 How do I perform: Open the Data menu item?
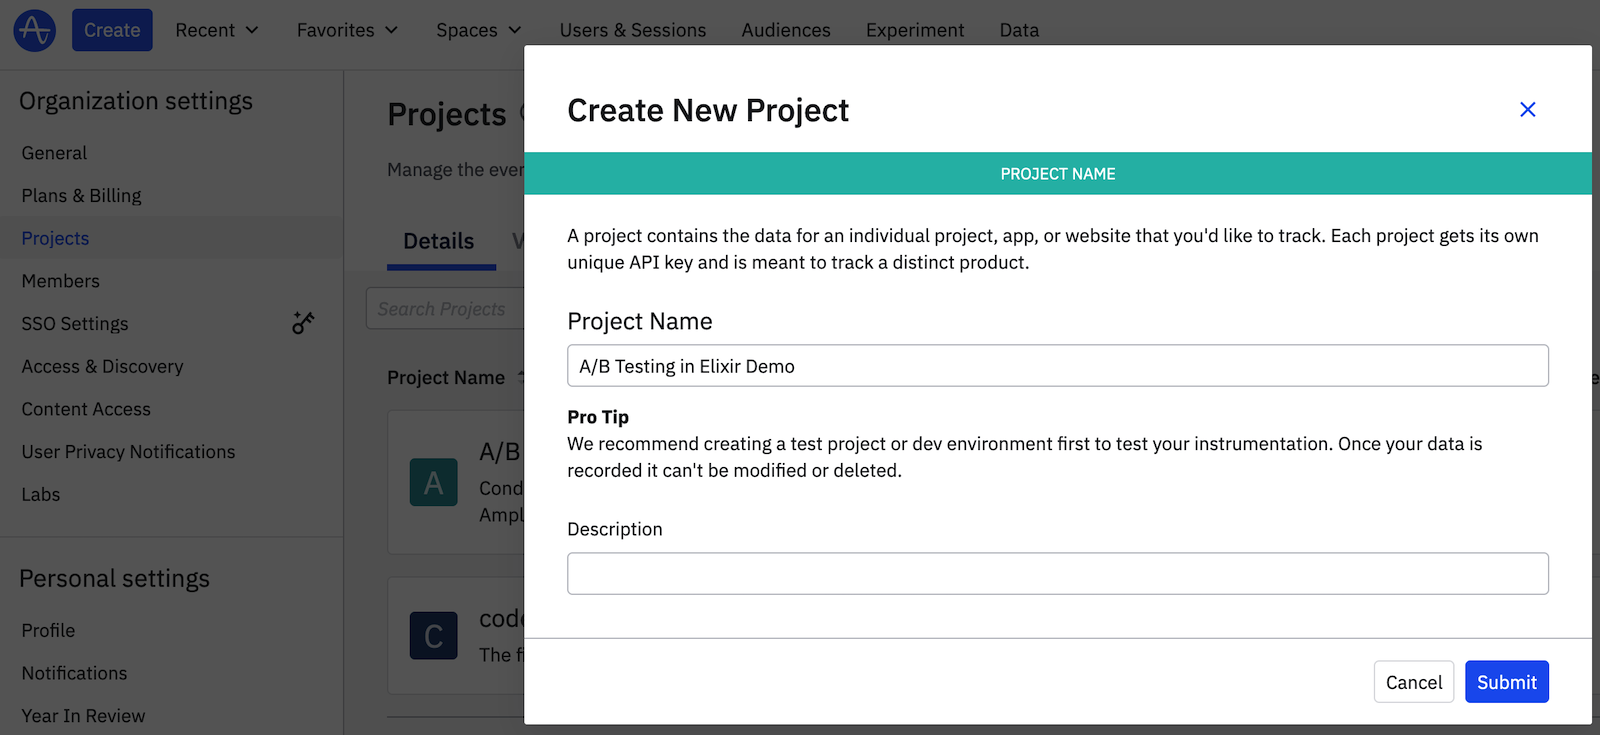pos(1019,30)
